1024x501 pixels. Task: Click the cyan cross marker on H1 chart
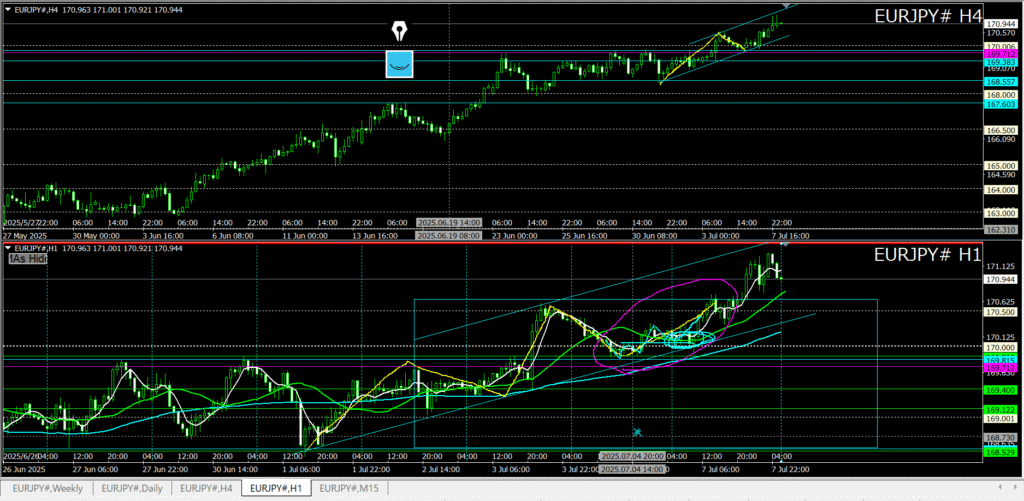(x=637, y=432)
